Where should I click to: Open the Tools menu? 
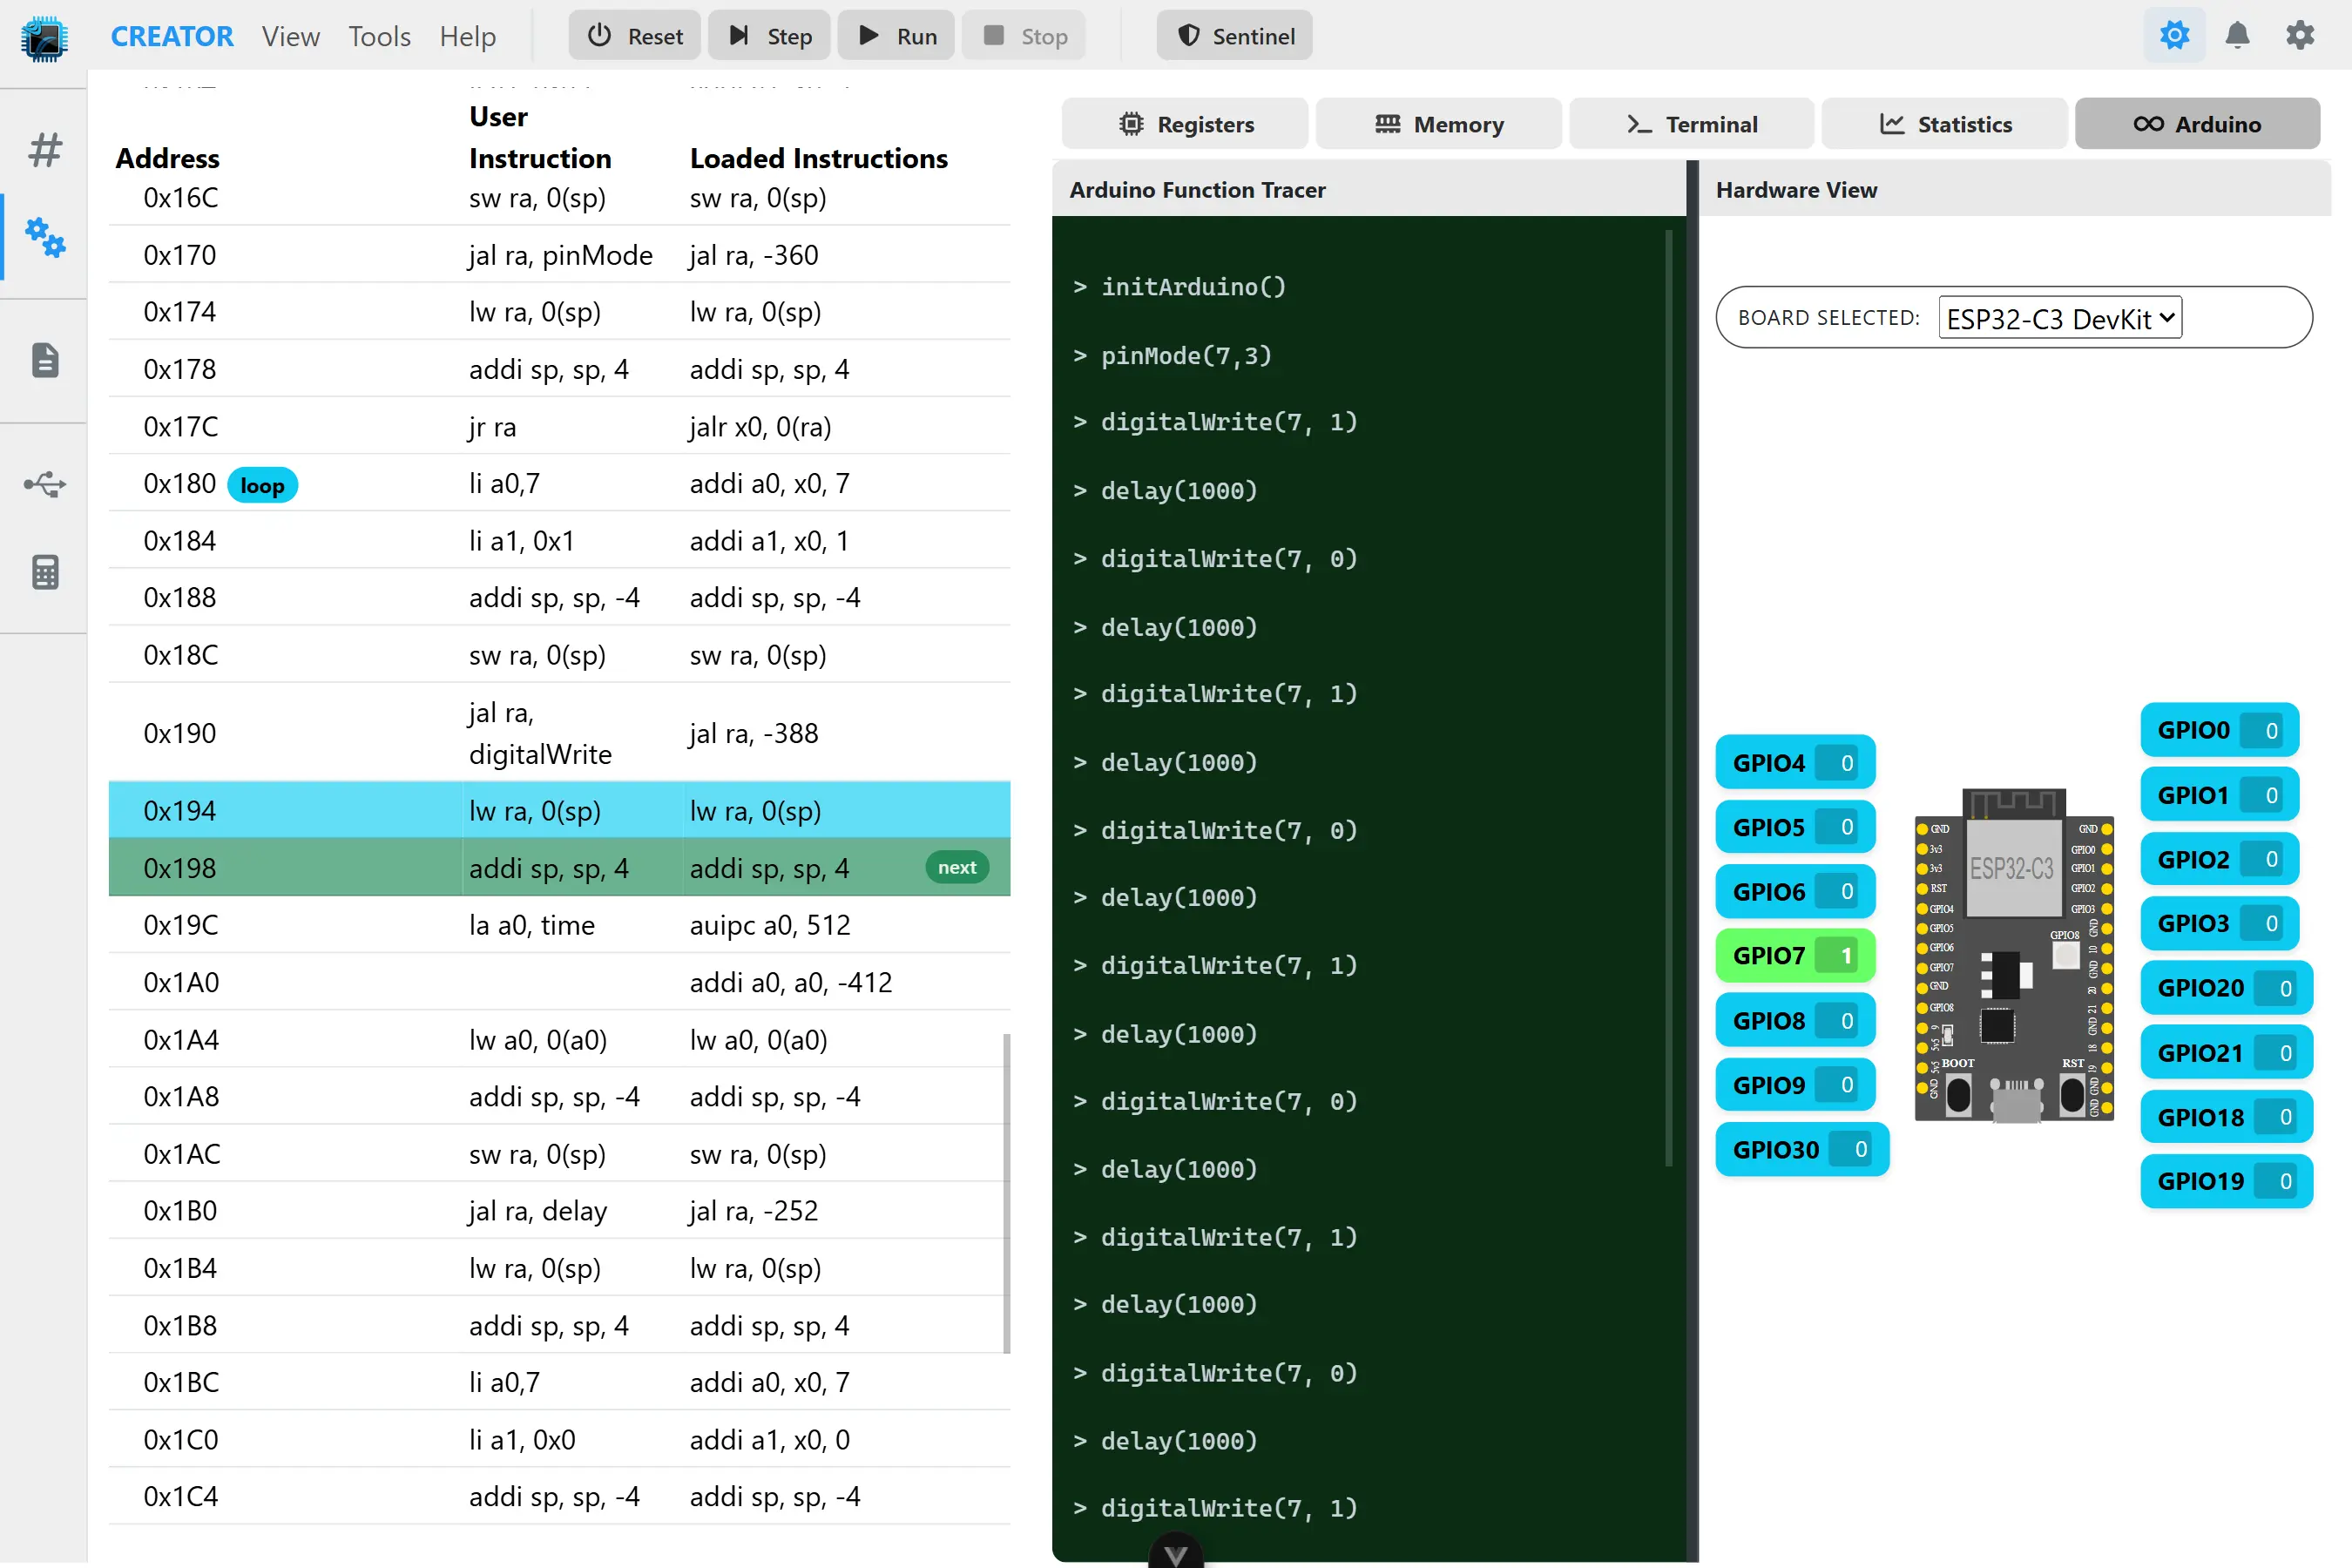tap(379, 36)
